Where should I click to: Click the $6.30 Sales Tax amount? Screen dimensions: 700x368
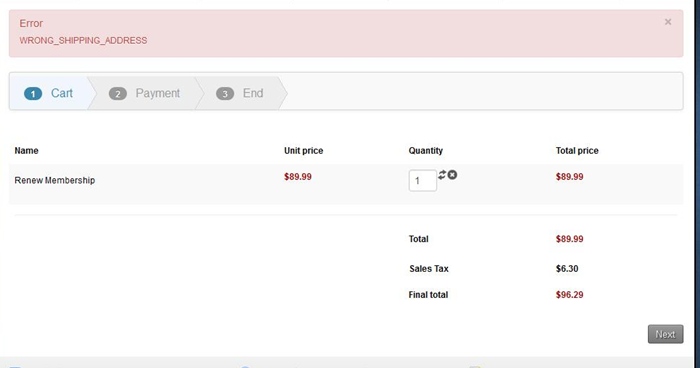(567, 269)
